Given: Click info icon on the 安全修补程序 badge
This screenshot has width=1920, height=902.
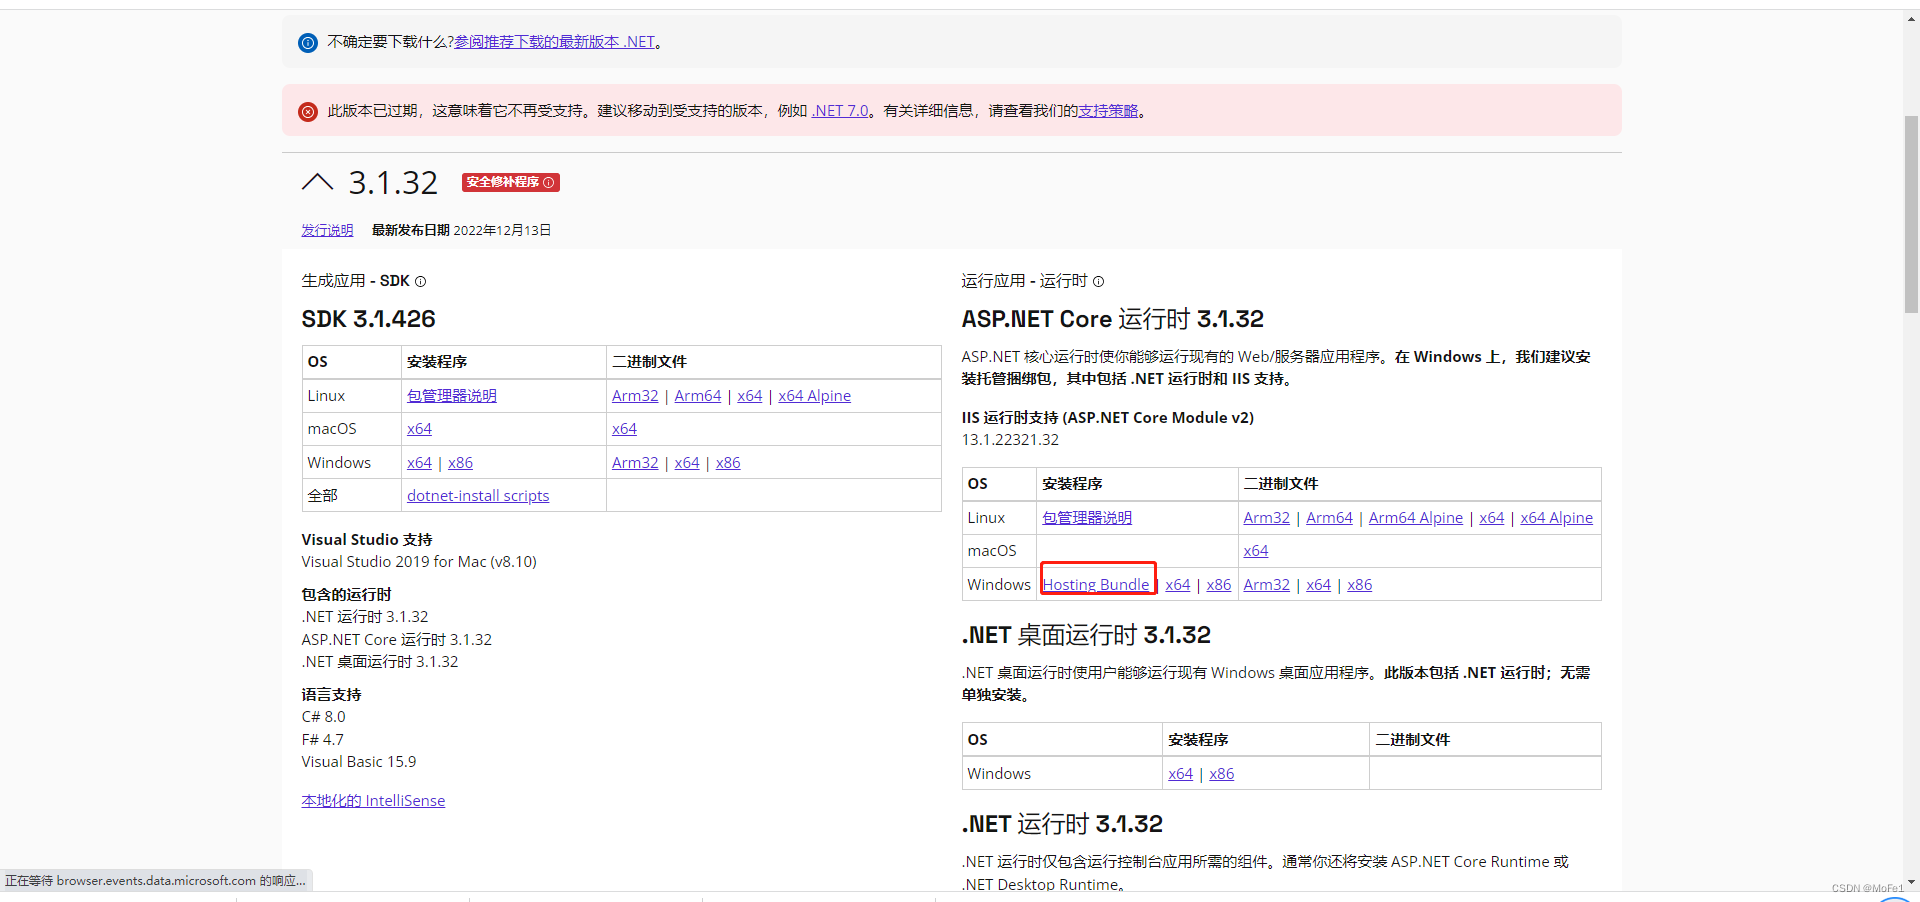Looking at the screenshot, I should 548,182.
